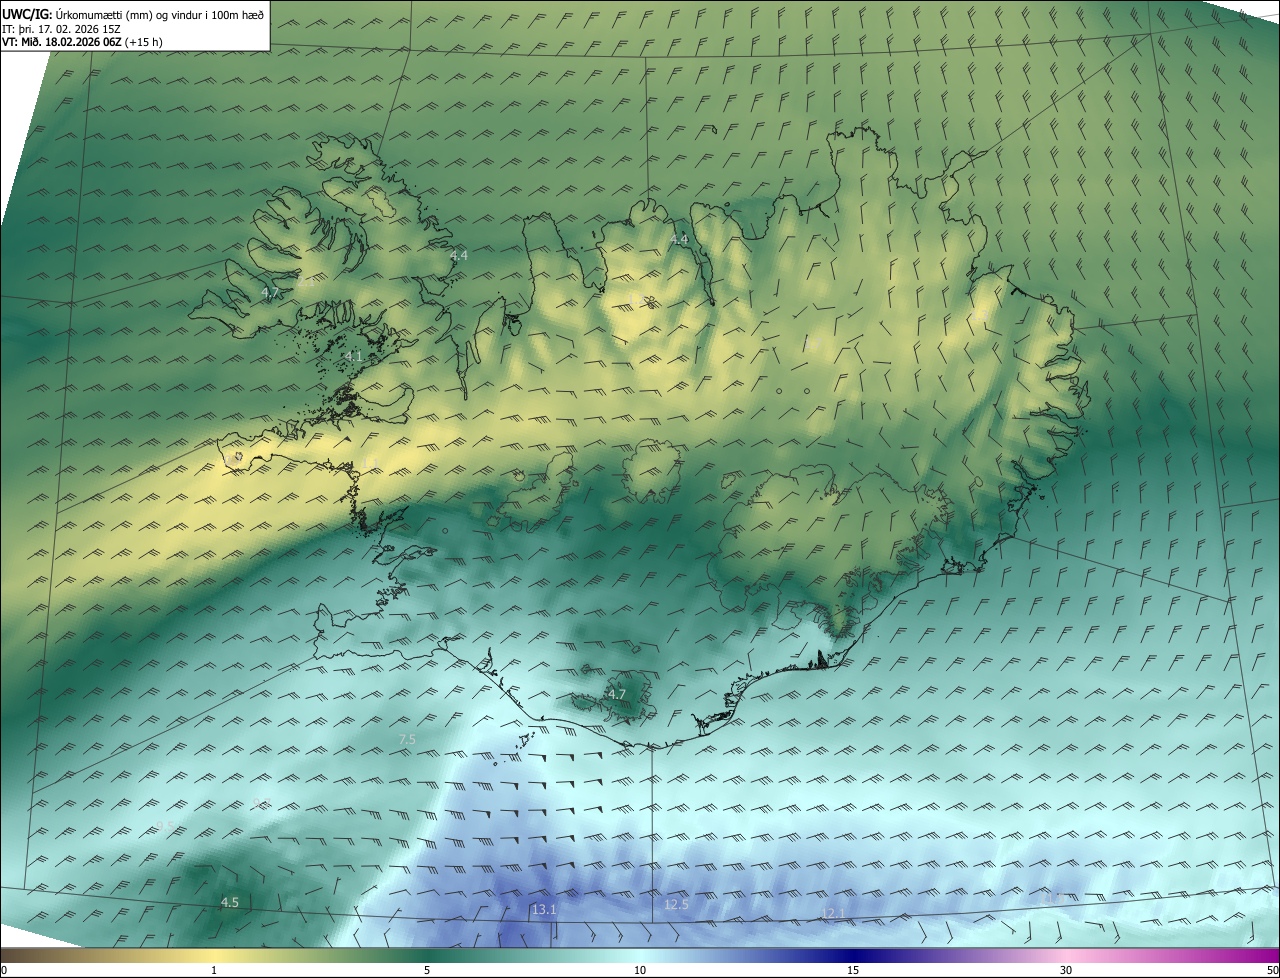
Task: Click the 5 tick on the color scale
Action: [427, 970]
